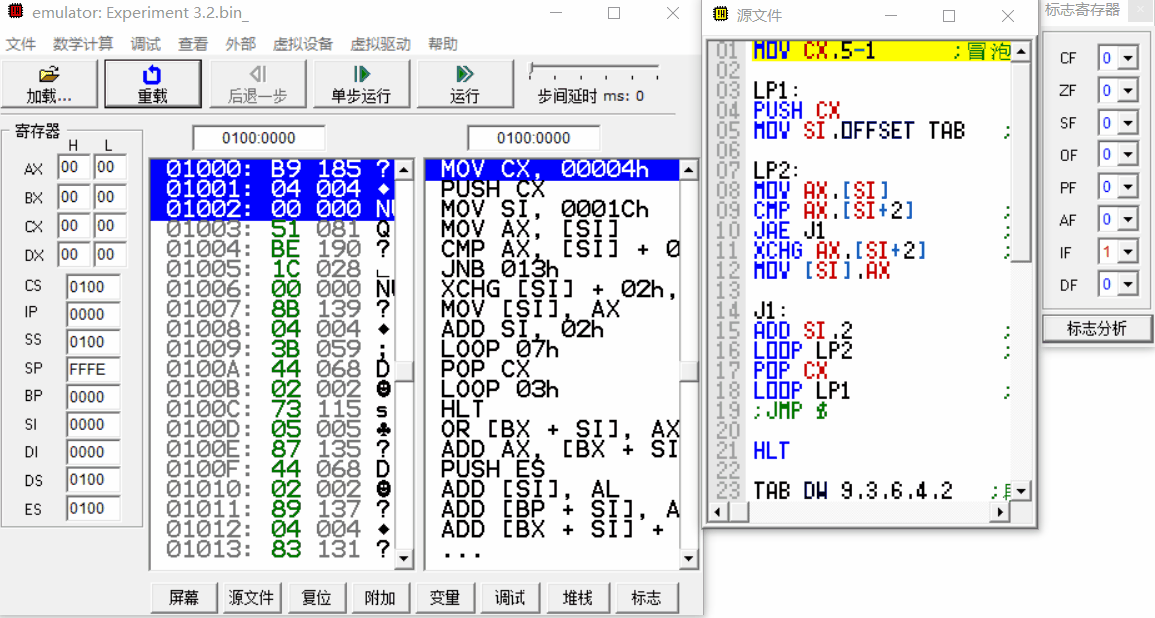The width and height of the screenshot is (1155, 618).
Task: Click the 后退一步 step back icon
Action: click(x=257, y=75)
